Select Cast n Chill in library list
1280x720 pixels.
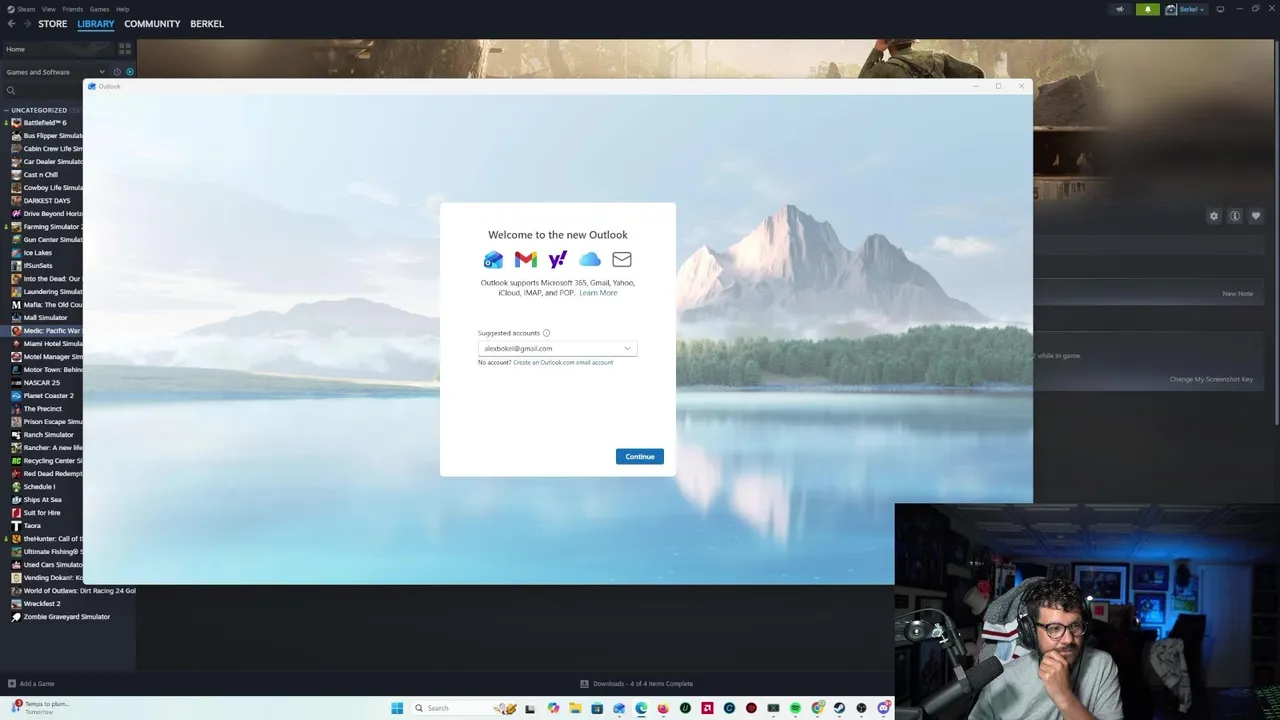pyautogui.click(x=41, y=175)
